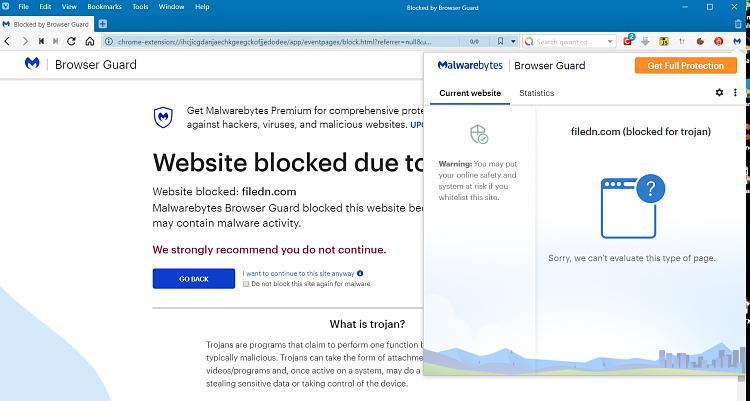Click Get Full Protection button
Image resolution: width=750 pixels, height=401 pixels.
point(685,66)
